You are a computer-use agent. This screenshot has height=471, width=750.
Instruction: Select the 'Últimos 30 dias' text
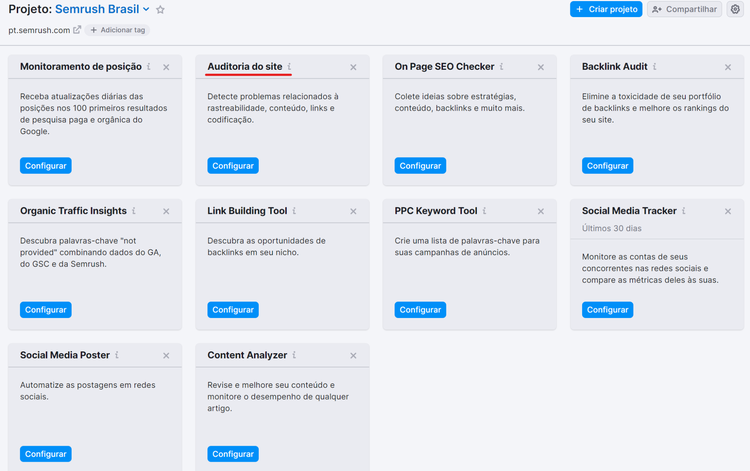(612, 228)
